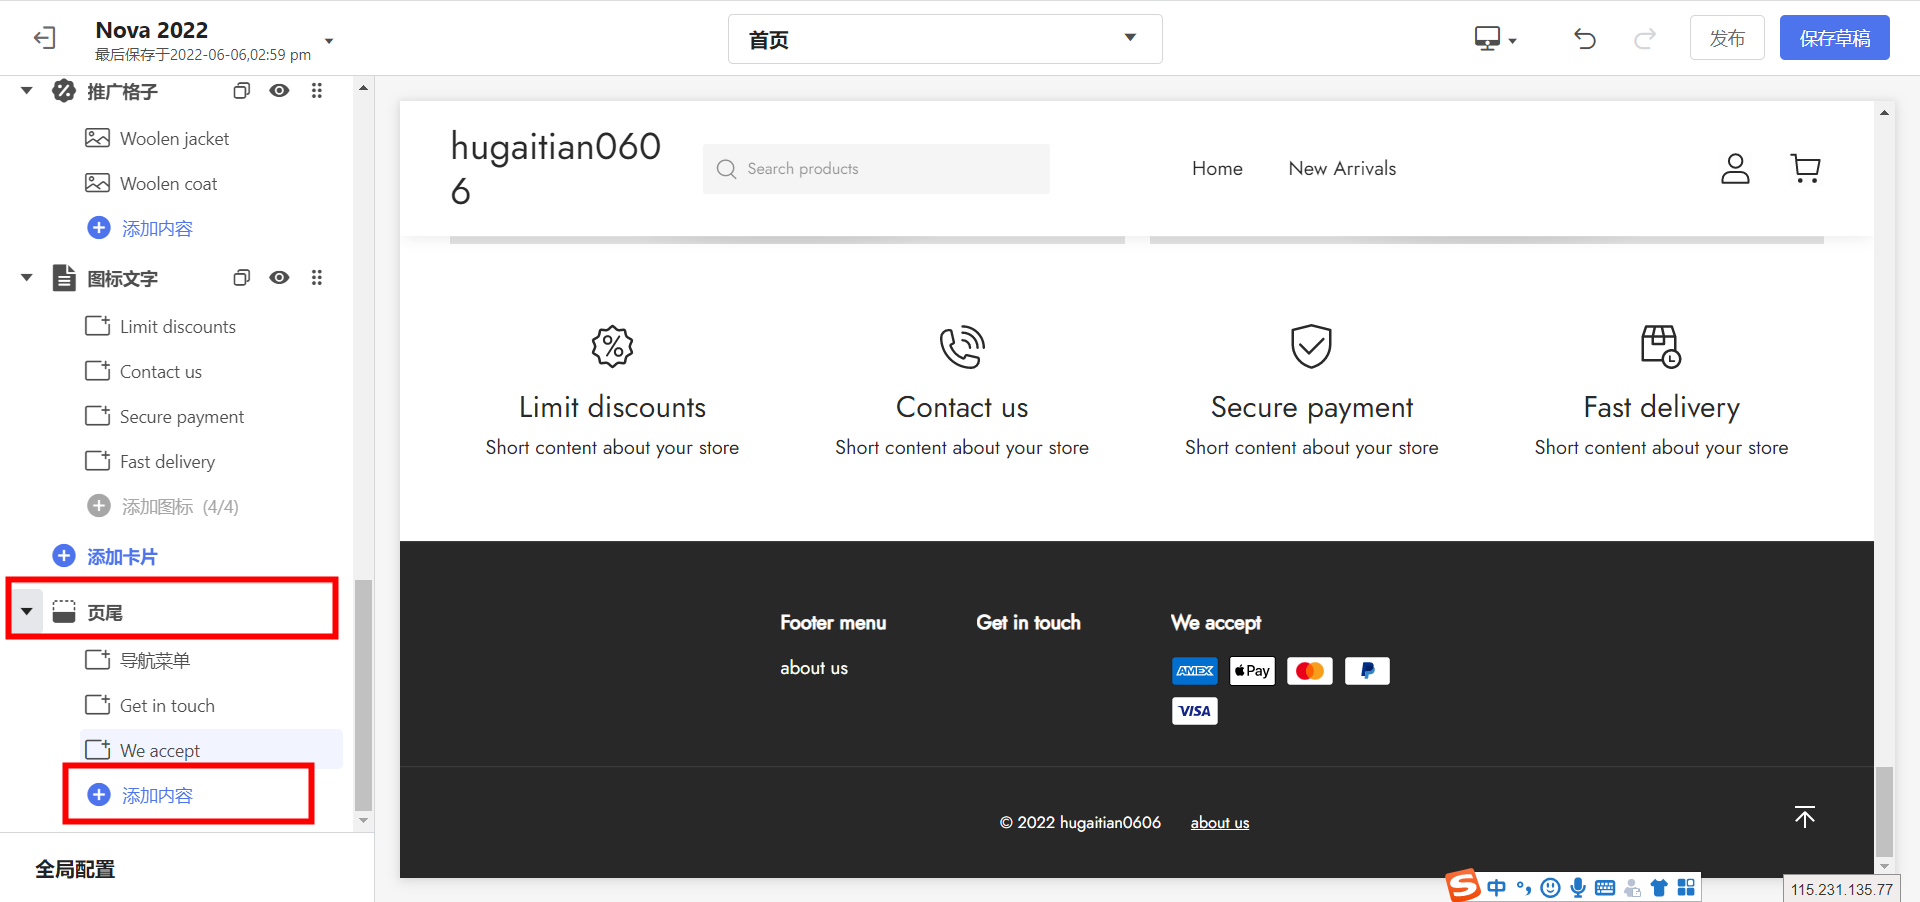
Task: Click the Contact us phone icon
Action: 962,347
